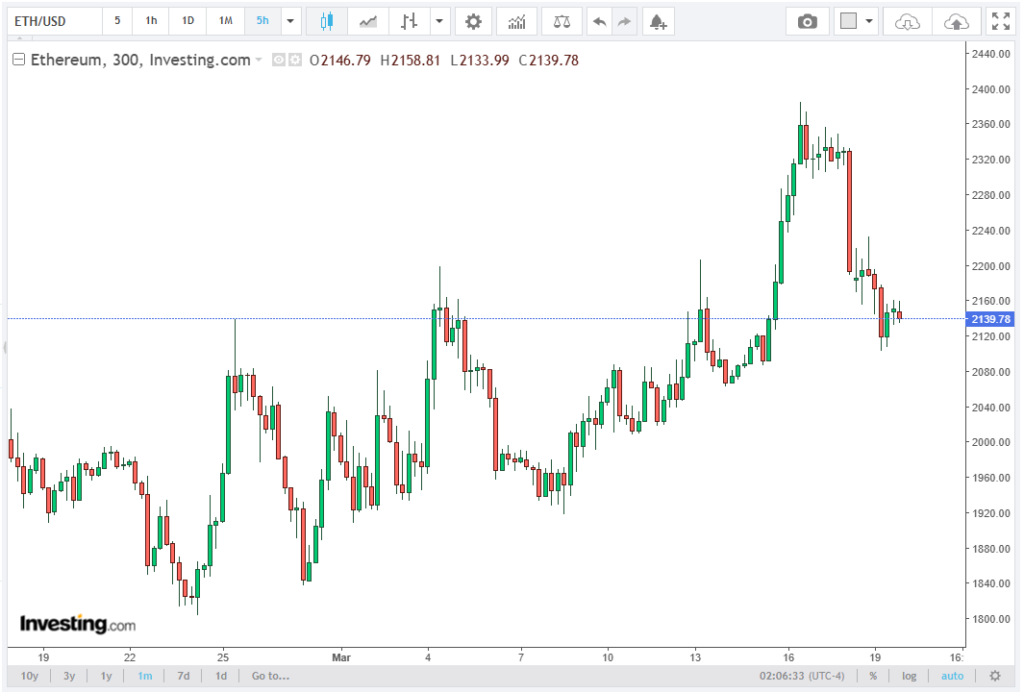The width and height of the screenshot is (1024, 693).
Task: Load chart layout with cloud download icon
Action: pos(907,21)
